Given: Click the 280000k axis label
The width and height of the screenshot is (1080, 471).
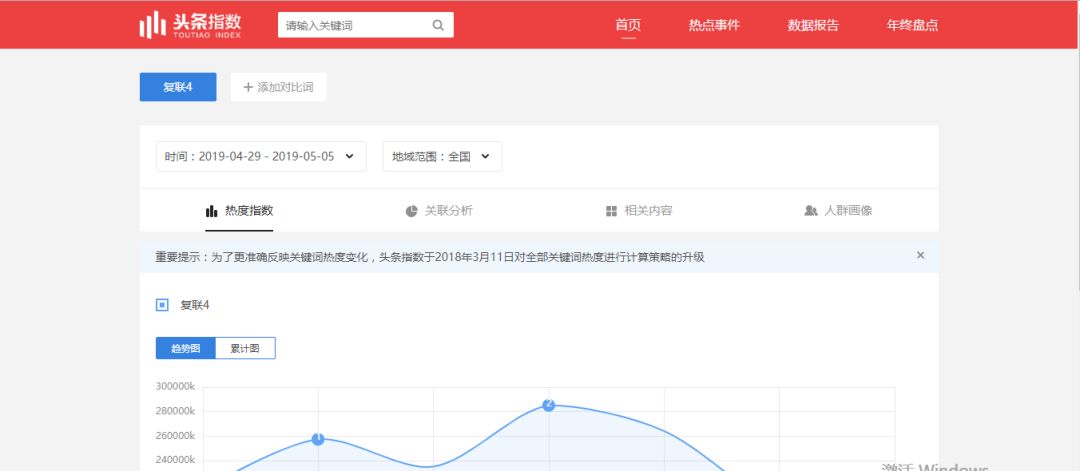Looking at the screenshot, I should click(x=176, y=411).
